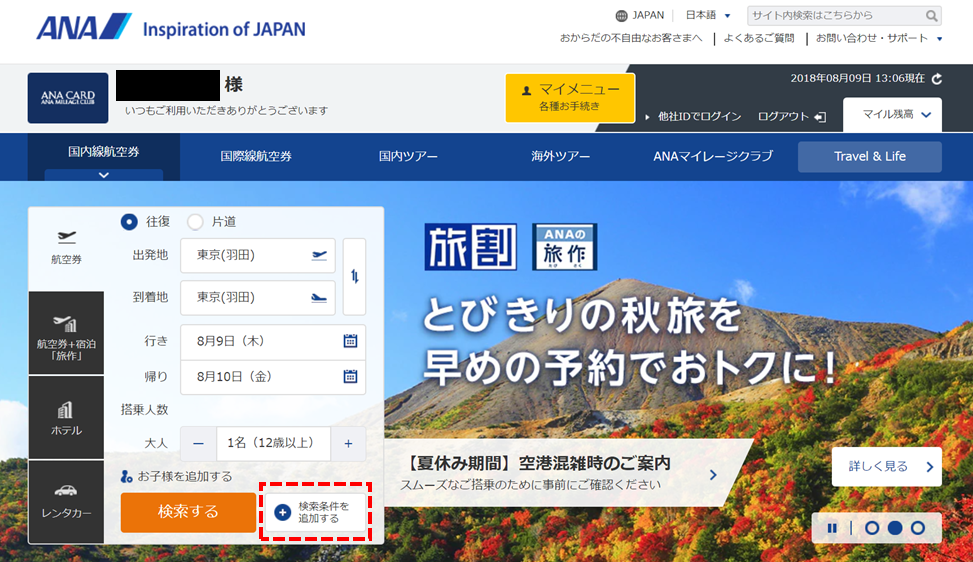Swap departure and arrival airports

coord(354,277)
